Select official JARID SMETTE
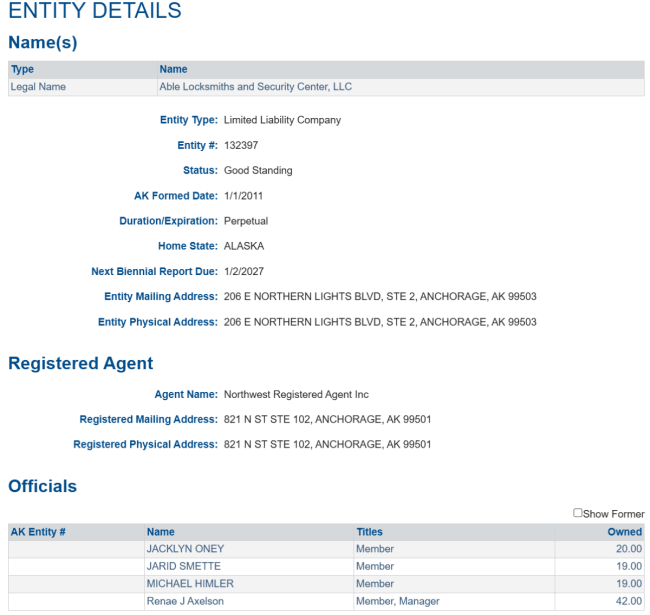This screenshot has width=650, height=615. click(184, 566)
